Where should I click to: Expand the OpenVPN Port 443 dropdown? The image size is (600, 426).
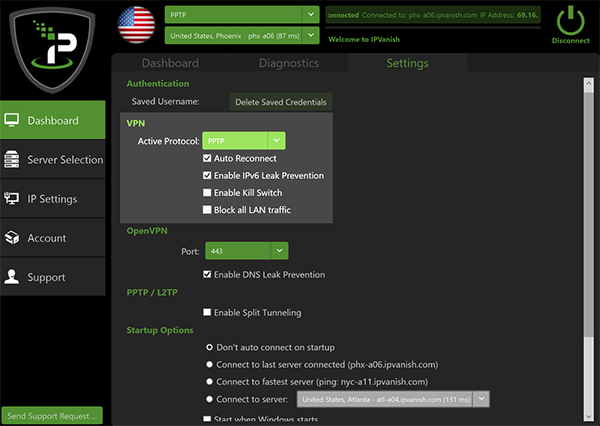(247, 251)
